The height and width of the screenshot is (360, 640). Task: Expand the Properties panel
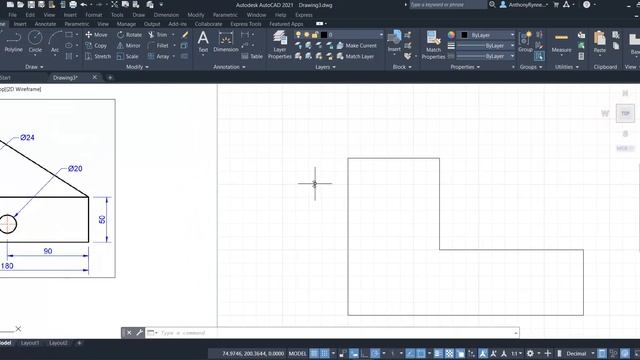(x=465, y=67)
